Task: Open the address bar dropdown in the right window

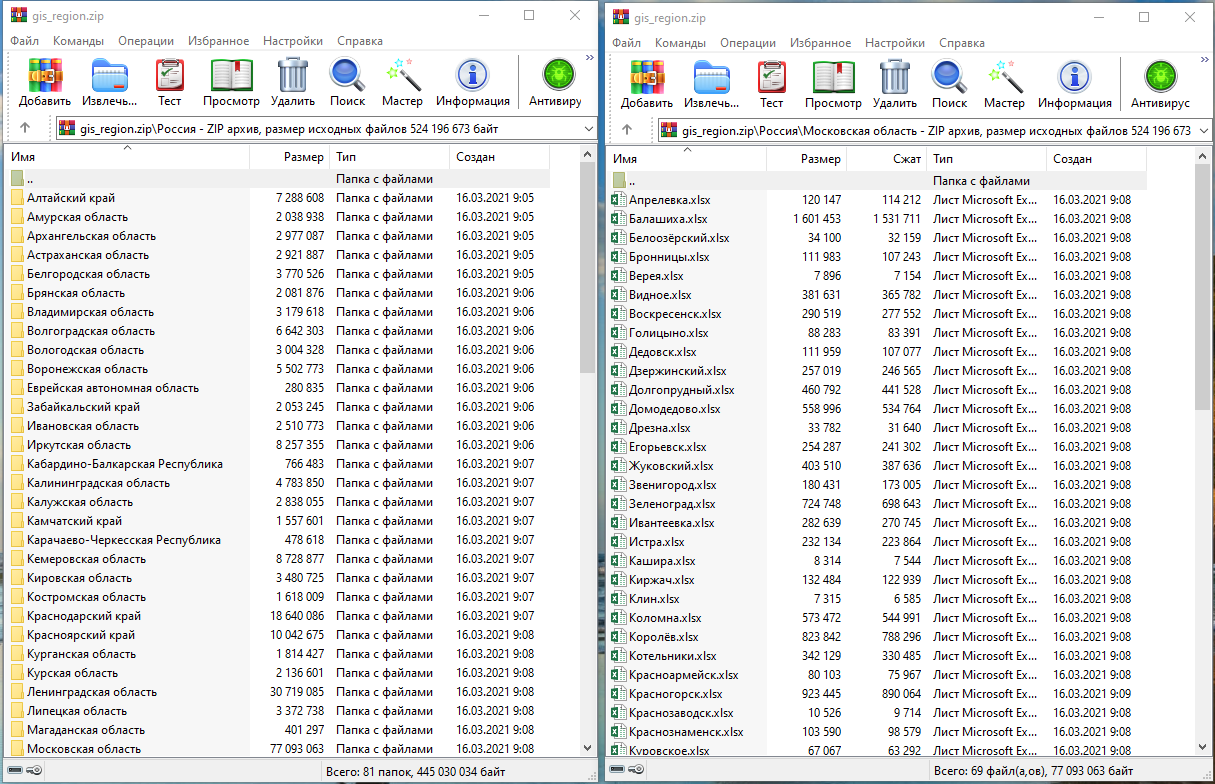Action: 1200,130
